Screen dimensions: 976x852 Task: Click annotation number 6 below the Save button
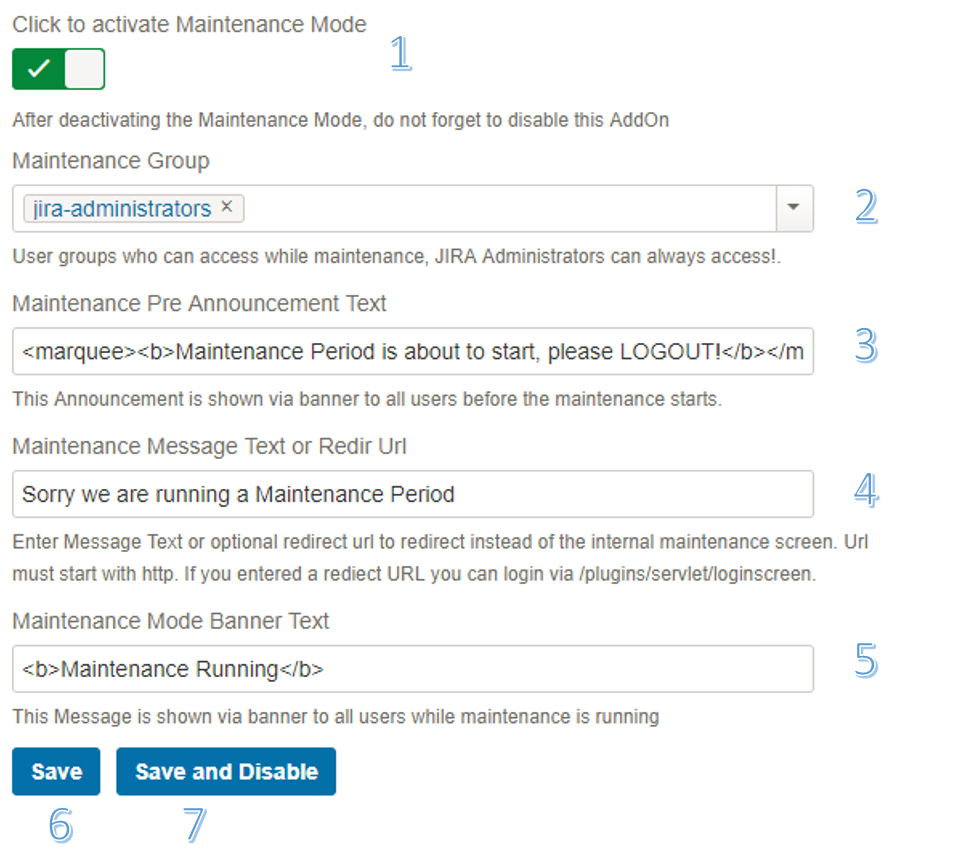60,825
